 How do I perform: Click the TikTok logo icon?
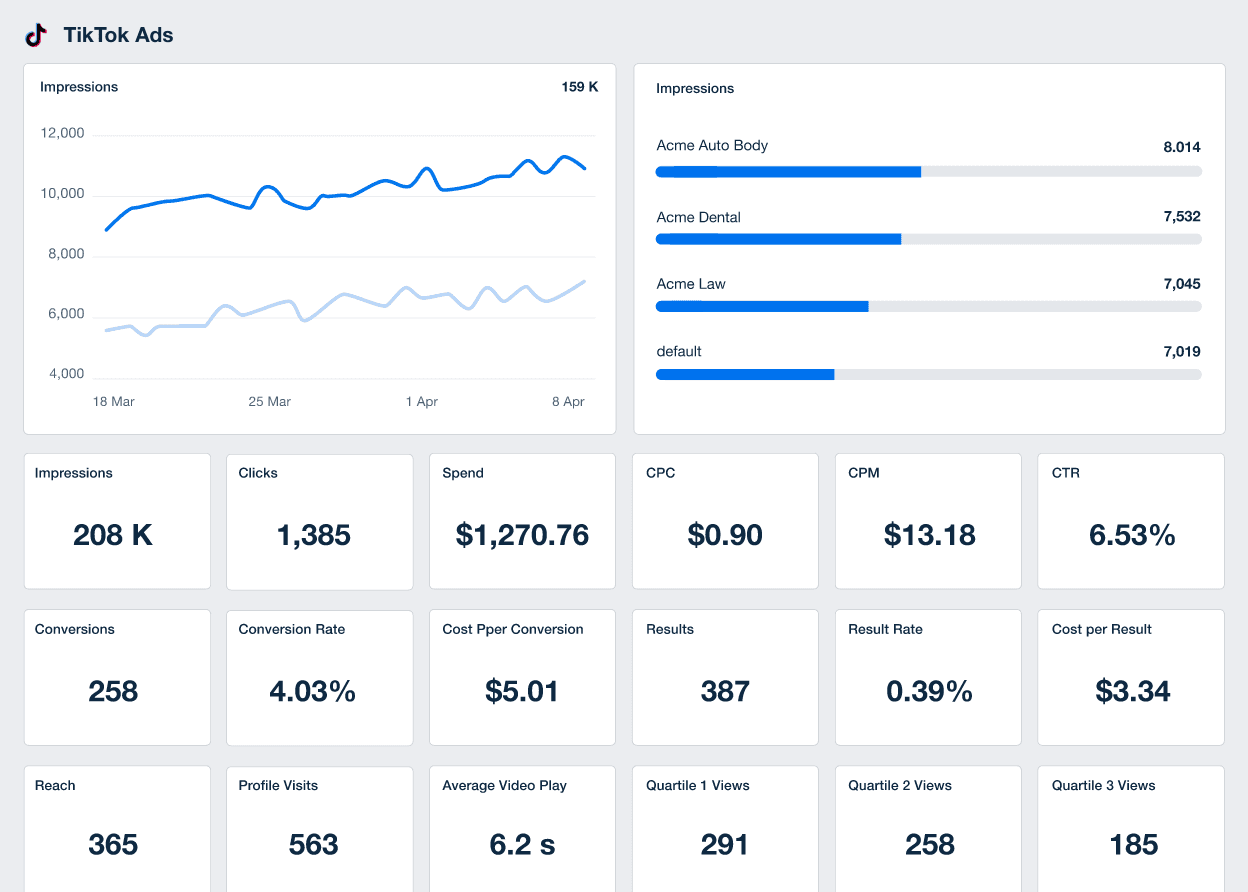pos(37,34)
